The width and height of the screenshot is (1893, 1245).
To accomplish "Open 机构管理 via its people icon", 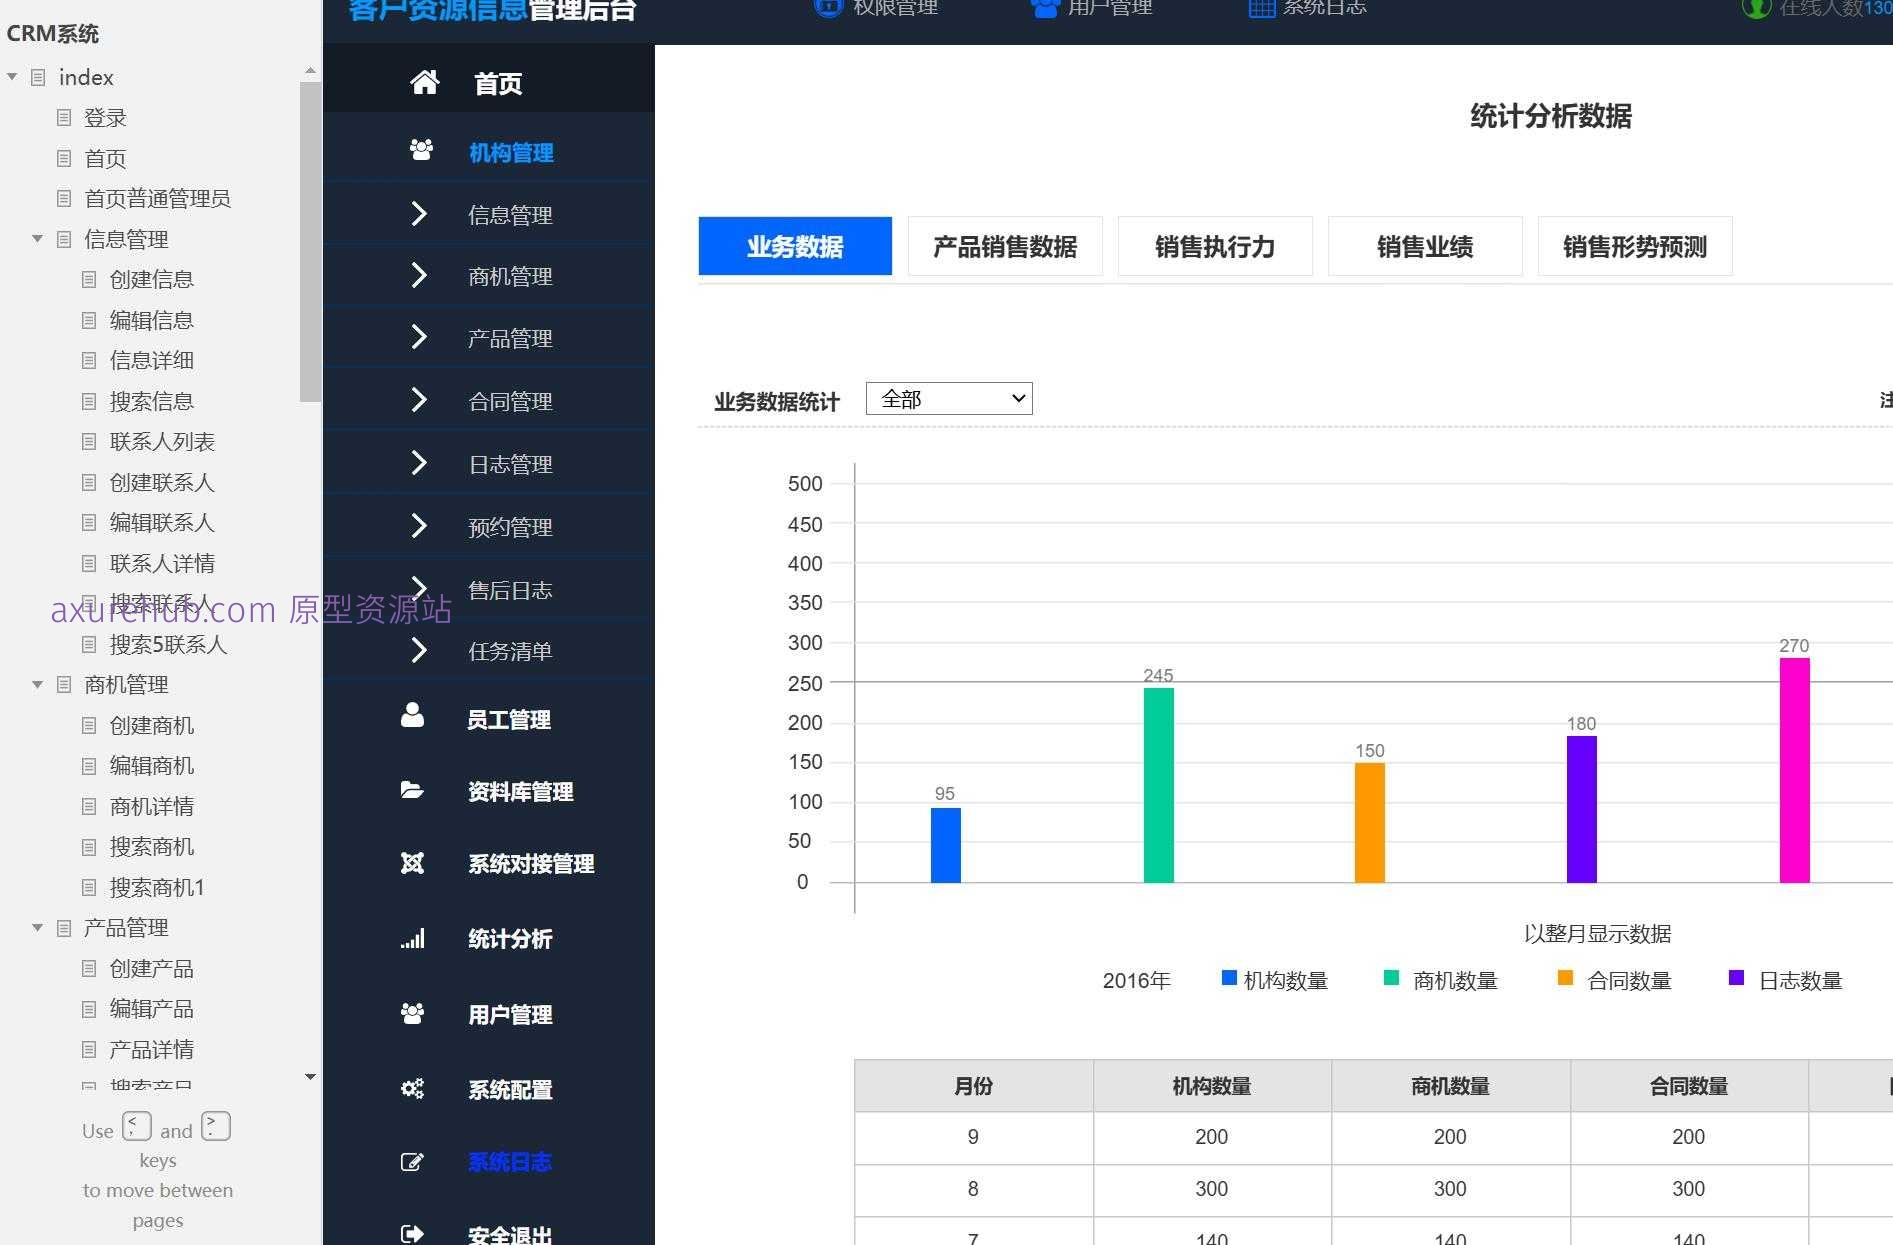I will tap(420, 150).
